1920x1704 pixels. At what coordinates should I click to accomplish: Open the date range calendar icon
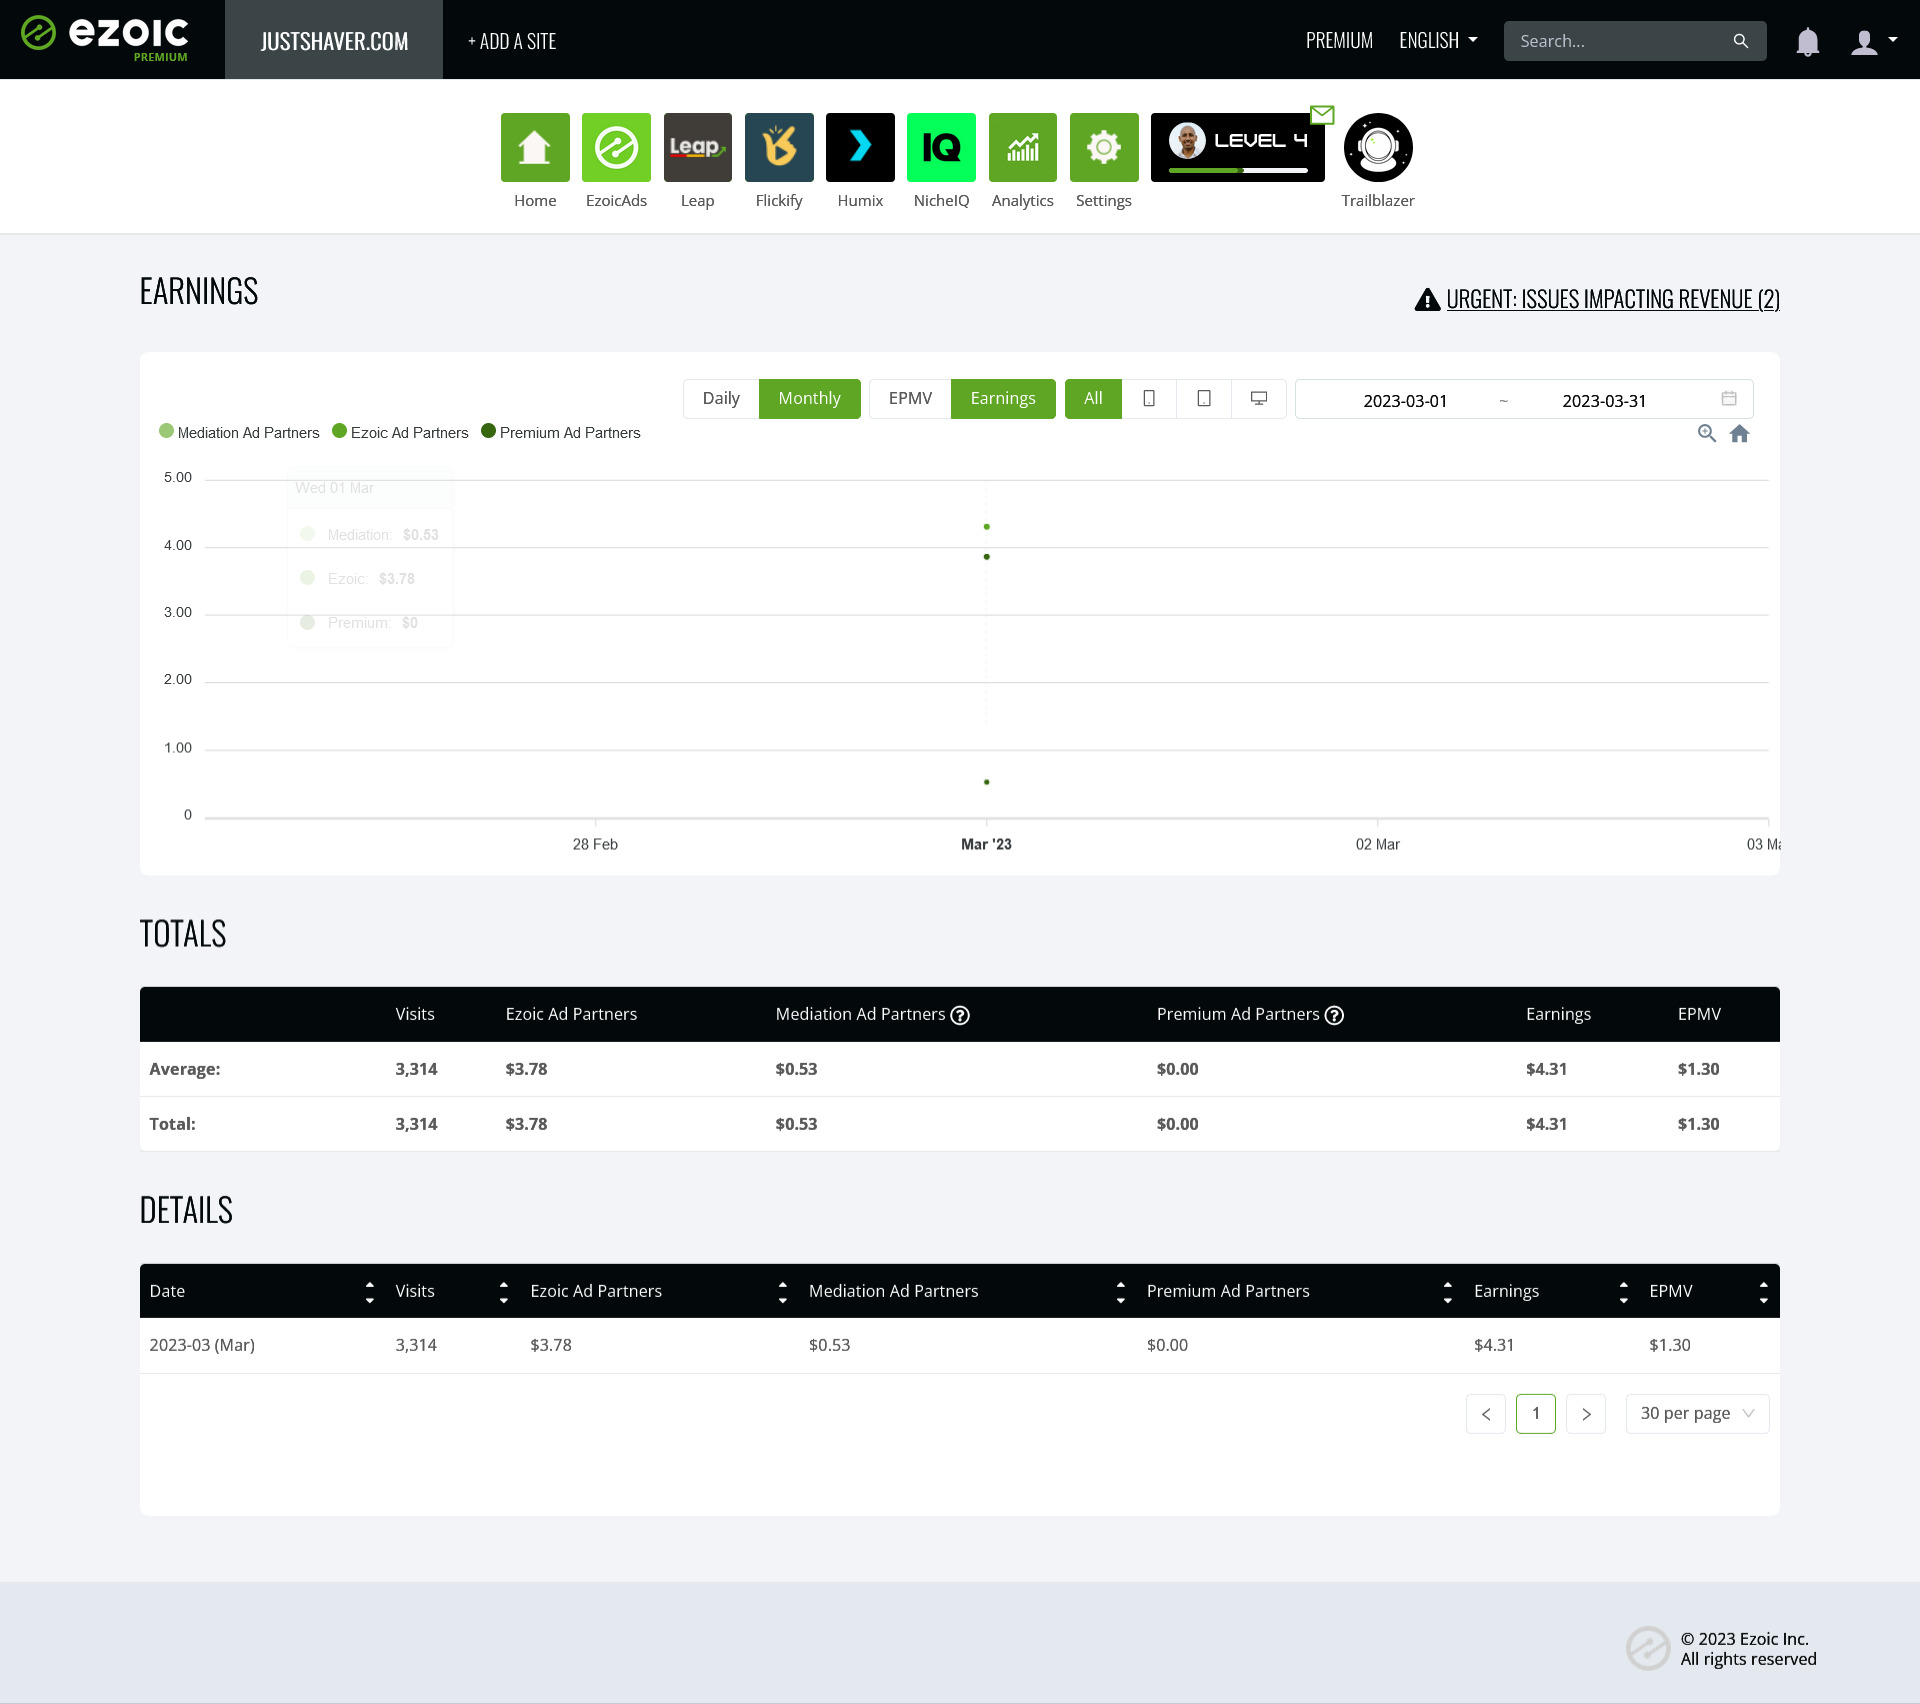point(1729,398)
